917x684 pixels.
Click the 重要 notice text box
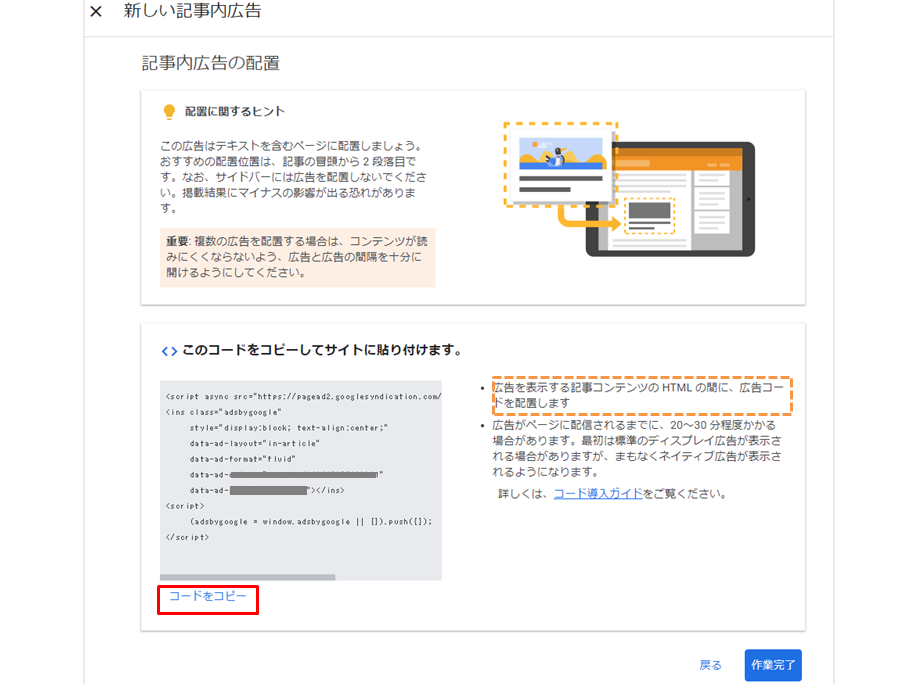click(x=298, y=257)
